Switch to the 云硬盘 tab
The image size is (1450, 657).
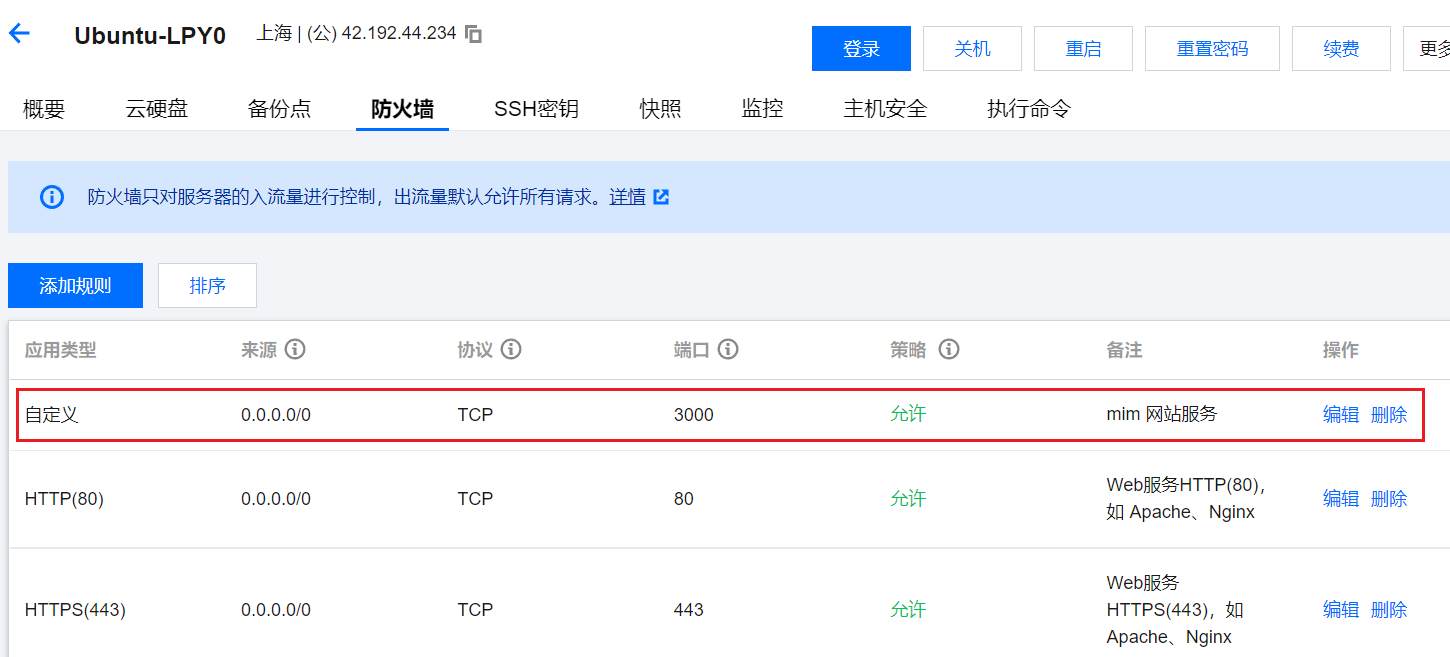pos(156,109)
